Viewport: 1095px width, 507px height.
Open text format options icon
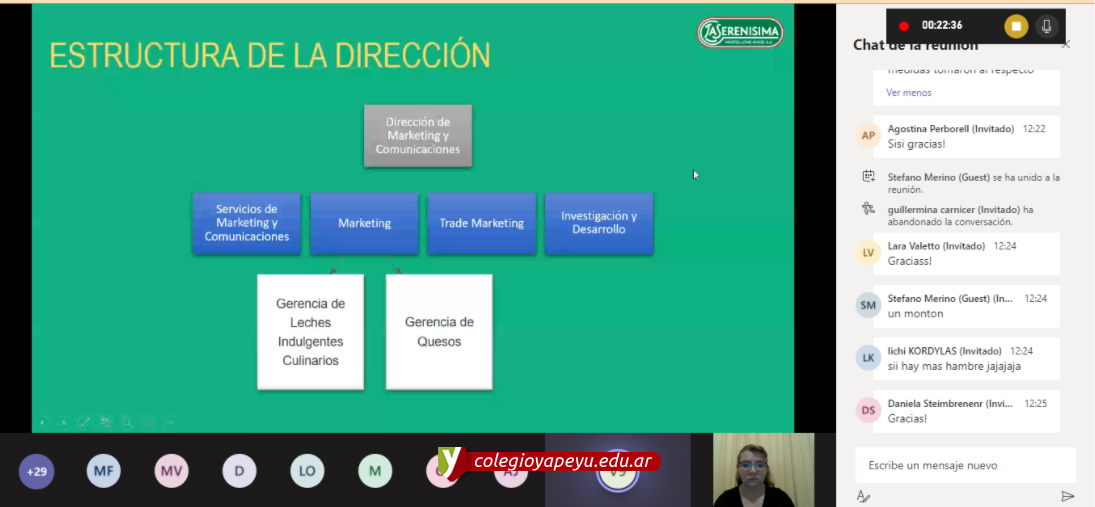[x=864, y=496]
